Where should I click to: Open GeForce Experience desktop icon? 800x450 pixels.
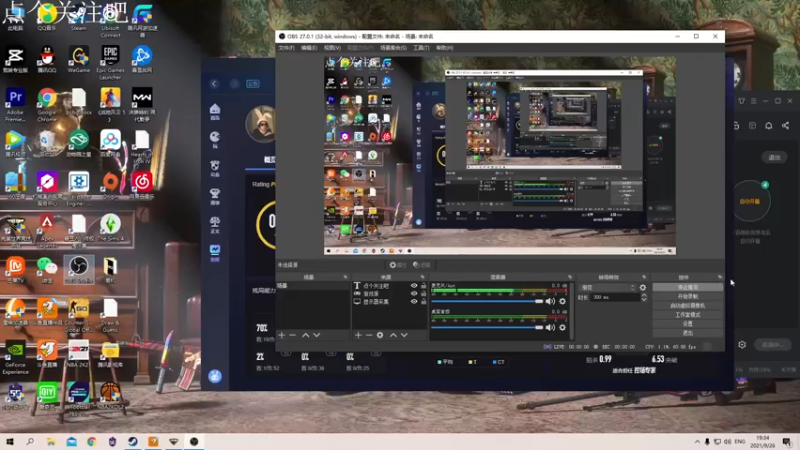click(15, 357)
